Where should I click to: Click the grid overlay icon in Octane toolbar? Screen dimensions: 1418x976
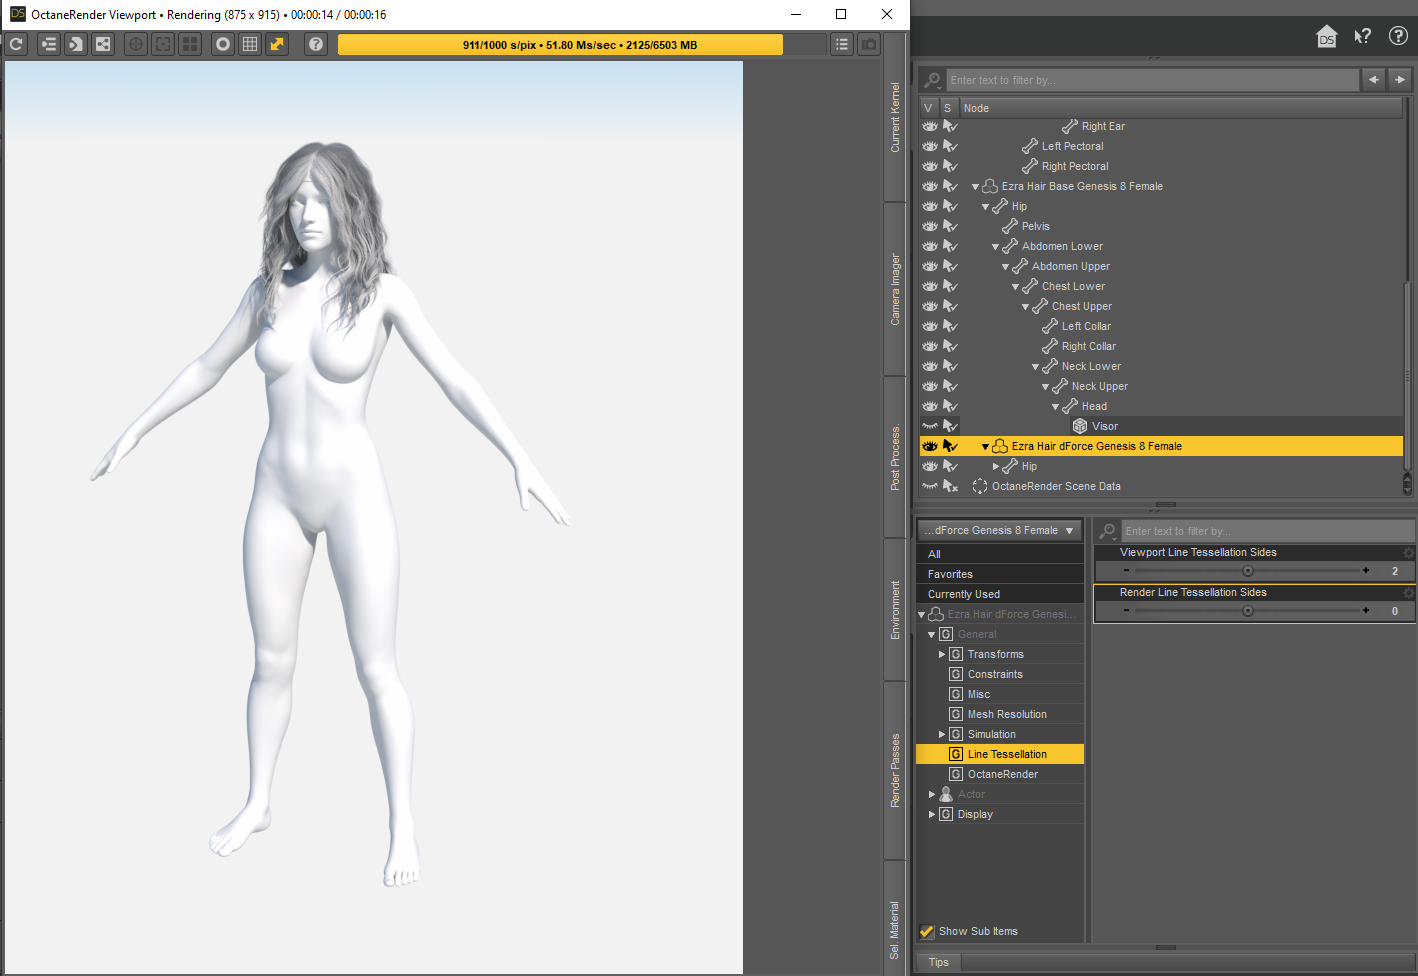coord(250,44)
